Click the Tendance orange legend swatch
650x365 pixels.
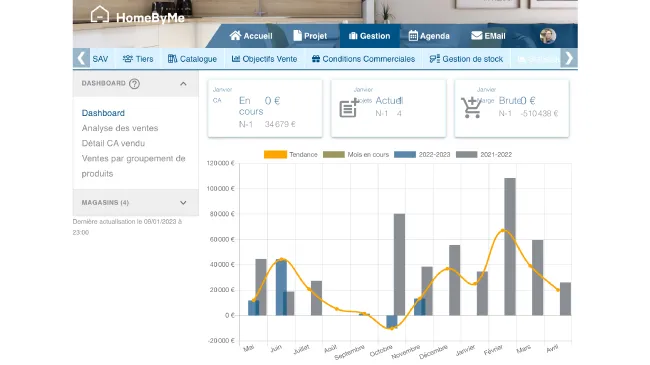click(x=275, y=154)
